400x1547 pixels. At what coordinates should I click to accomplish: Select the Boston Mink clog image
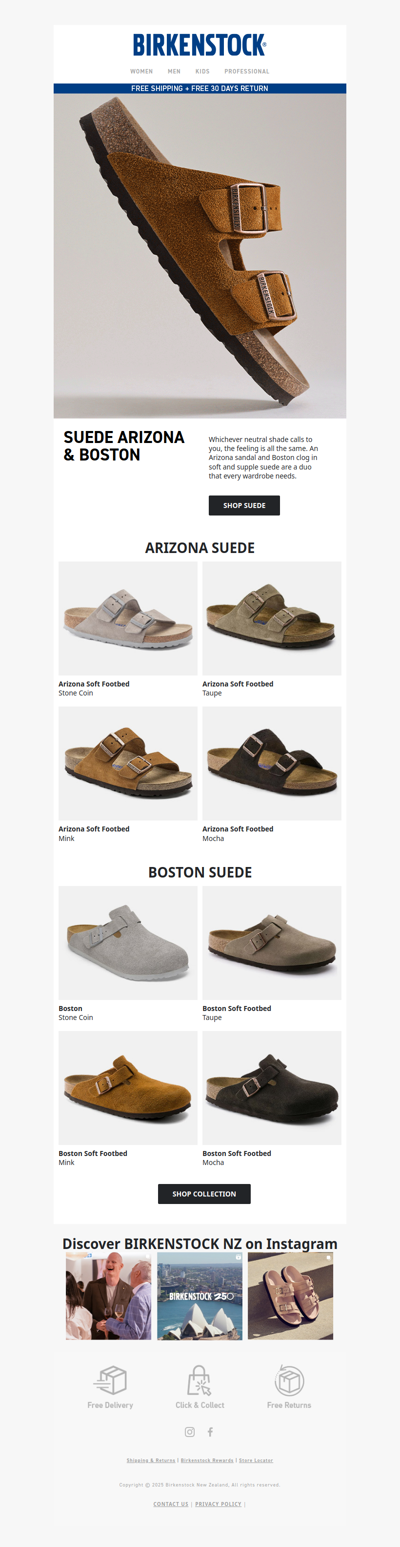click(128, 1088)
